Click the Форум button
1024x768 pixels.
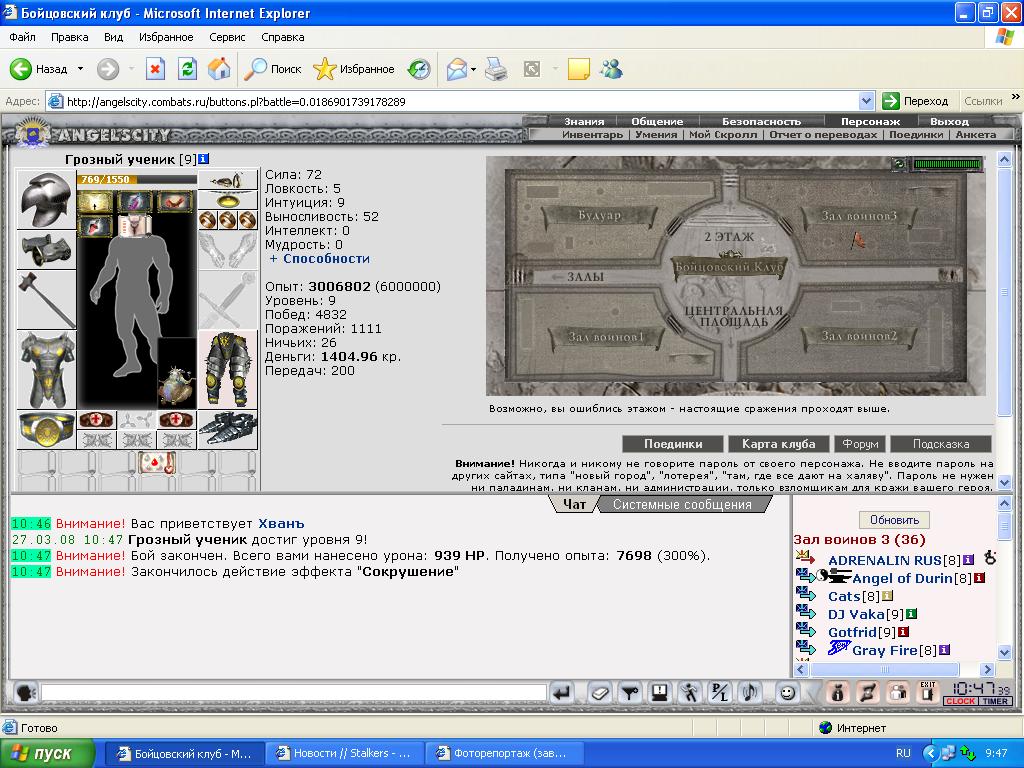click(x=860, y=444)
